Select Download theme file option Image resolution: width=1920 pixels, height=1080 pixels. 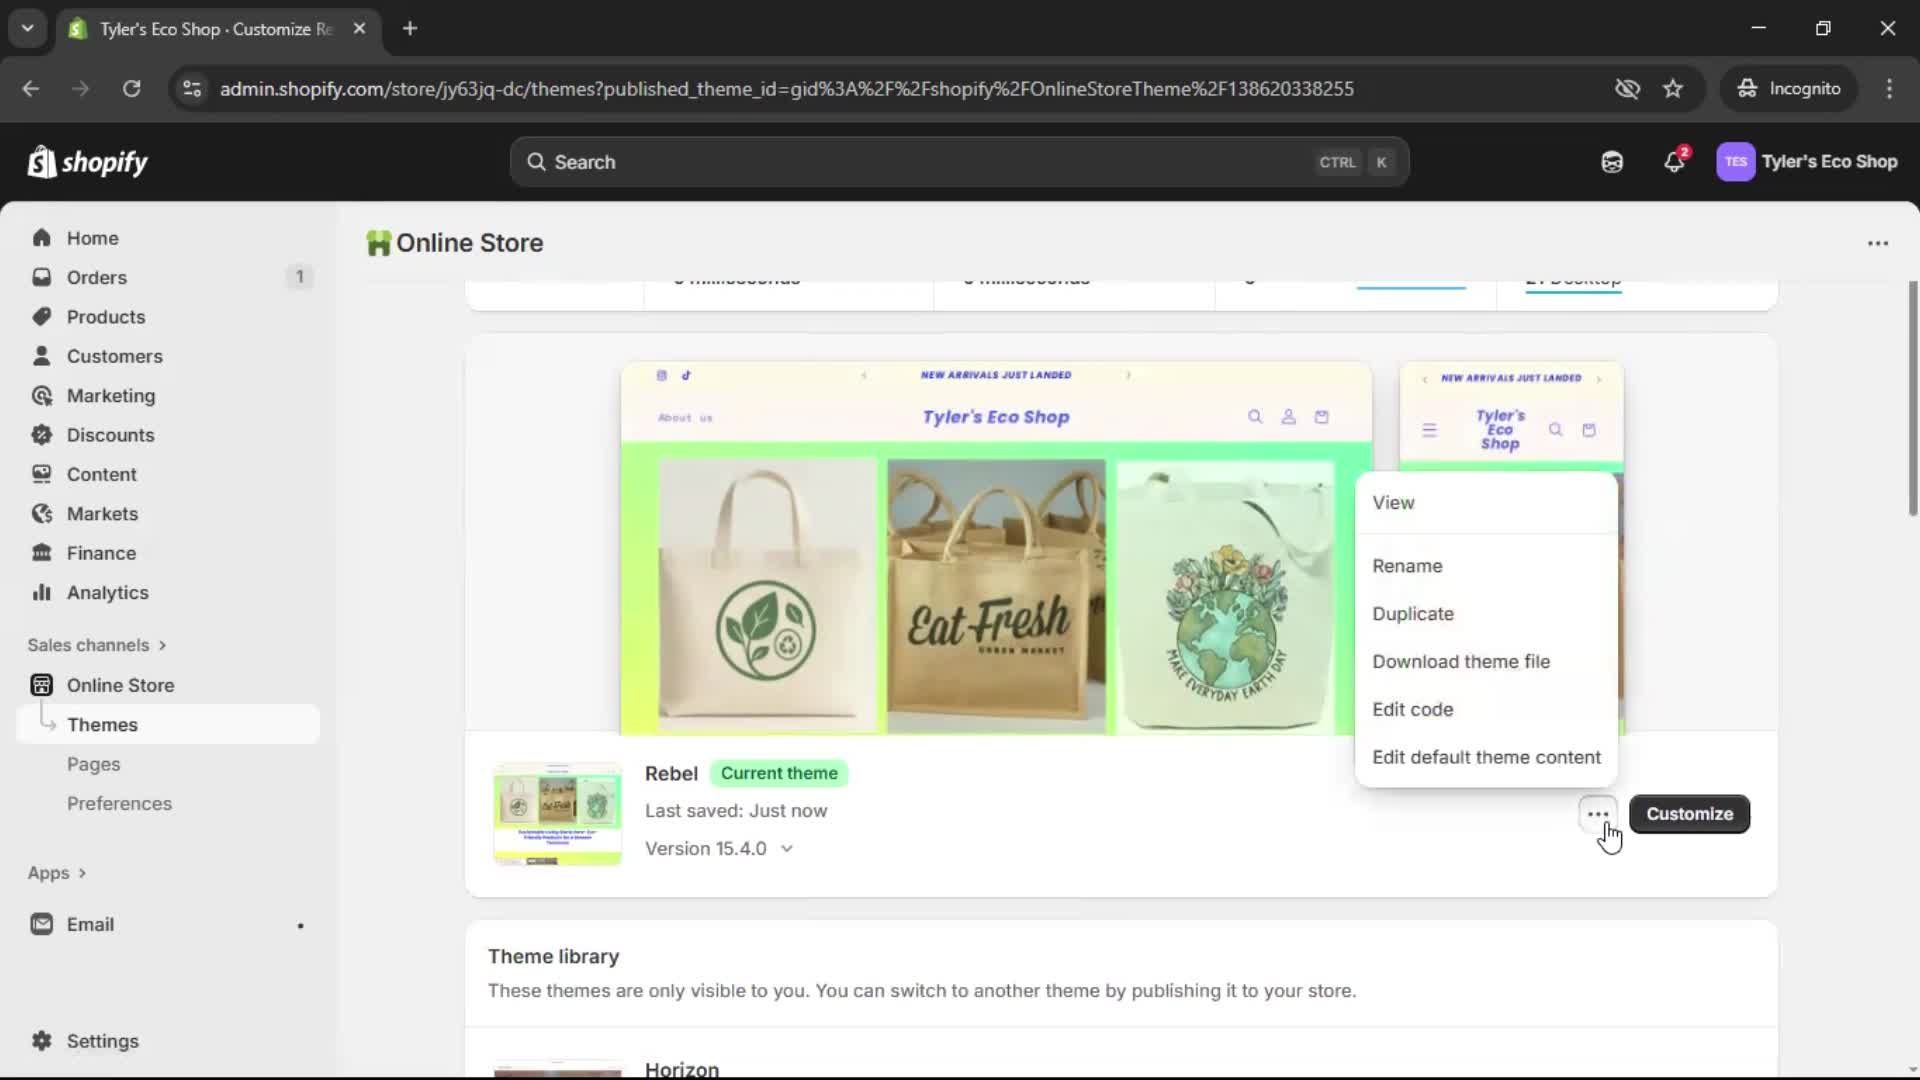[1461, 662]
